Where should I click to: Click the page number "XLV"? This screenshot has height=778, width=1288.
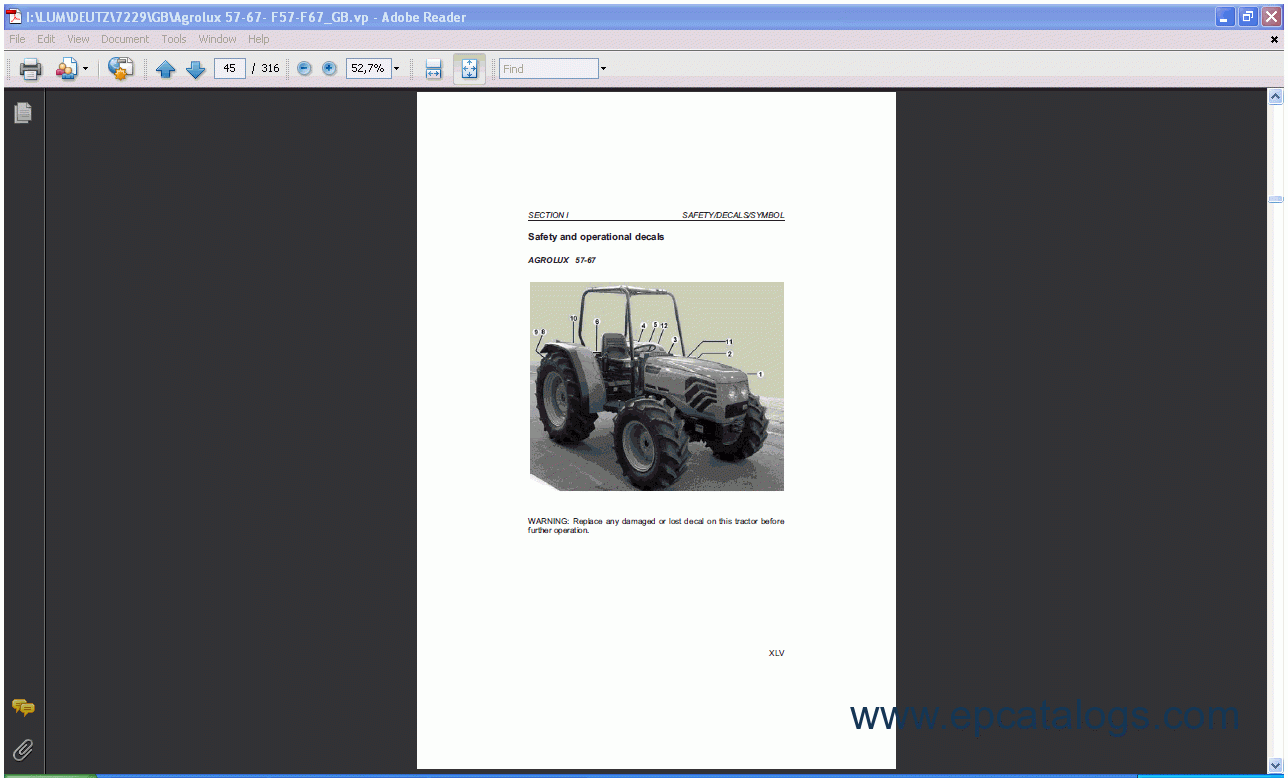tap(777, 653)
